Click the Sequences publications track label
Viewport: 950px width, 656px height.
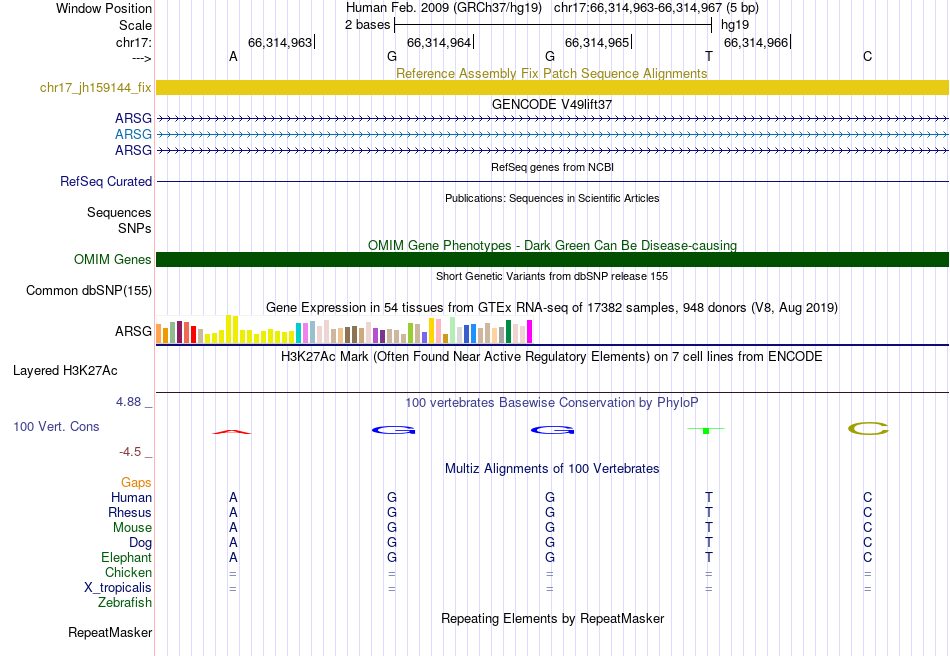(119, 212)
